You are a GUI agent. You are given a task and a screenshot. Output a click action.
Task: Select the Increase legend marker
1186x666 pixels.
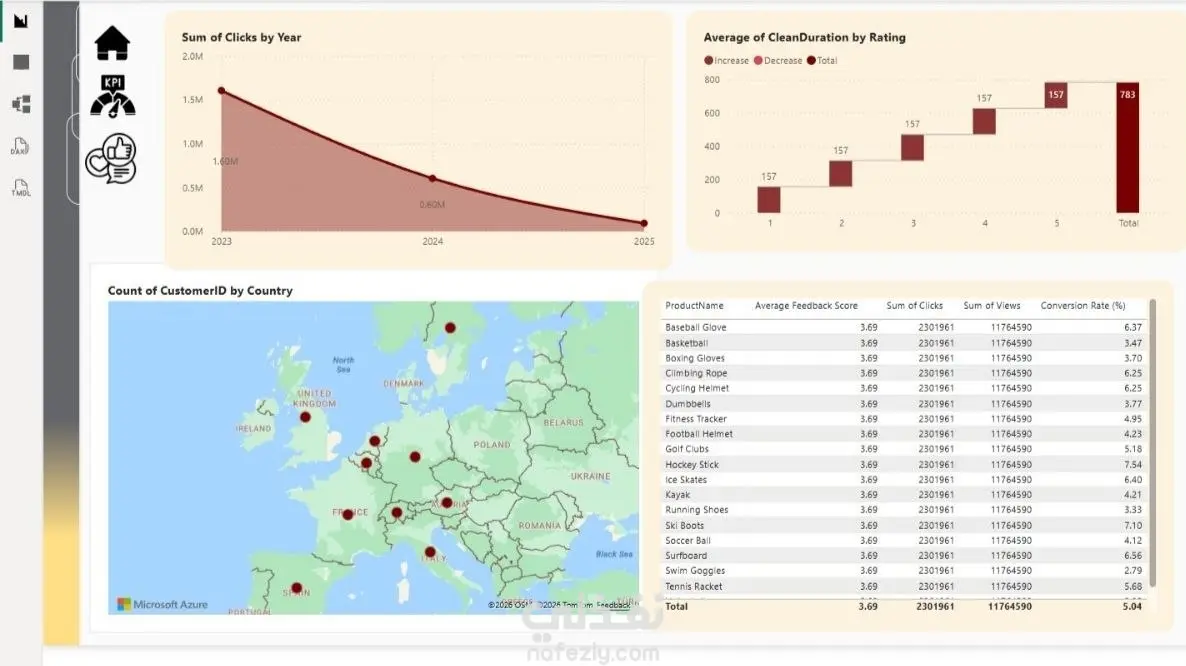pyautogui.click(x=709, y=60)
